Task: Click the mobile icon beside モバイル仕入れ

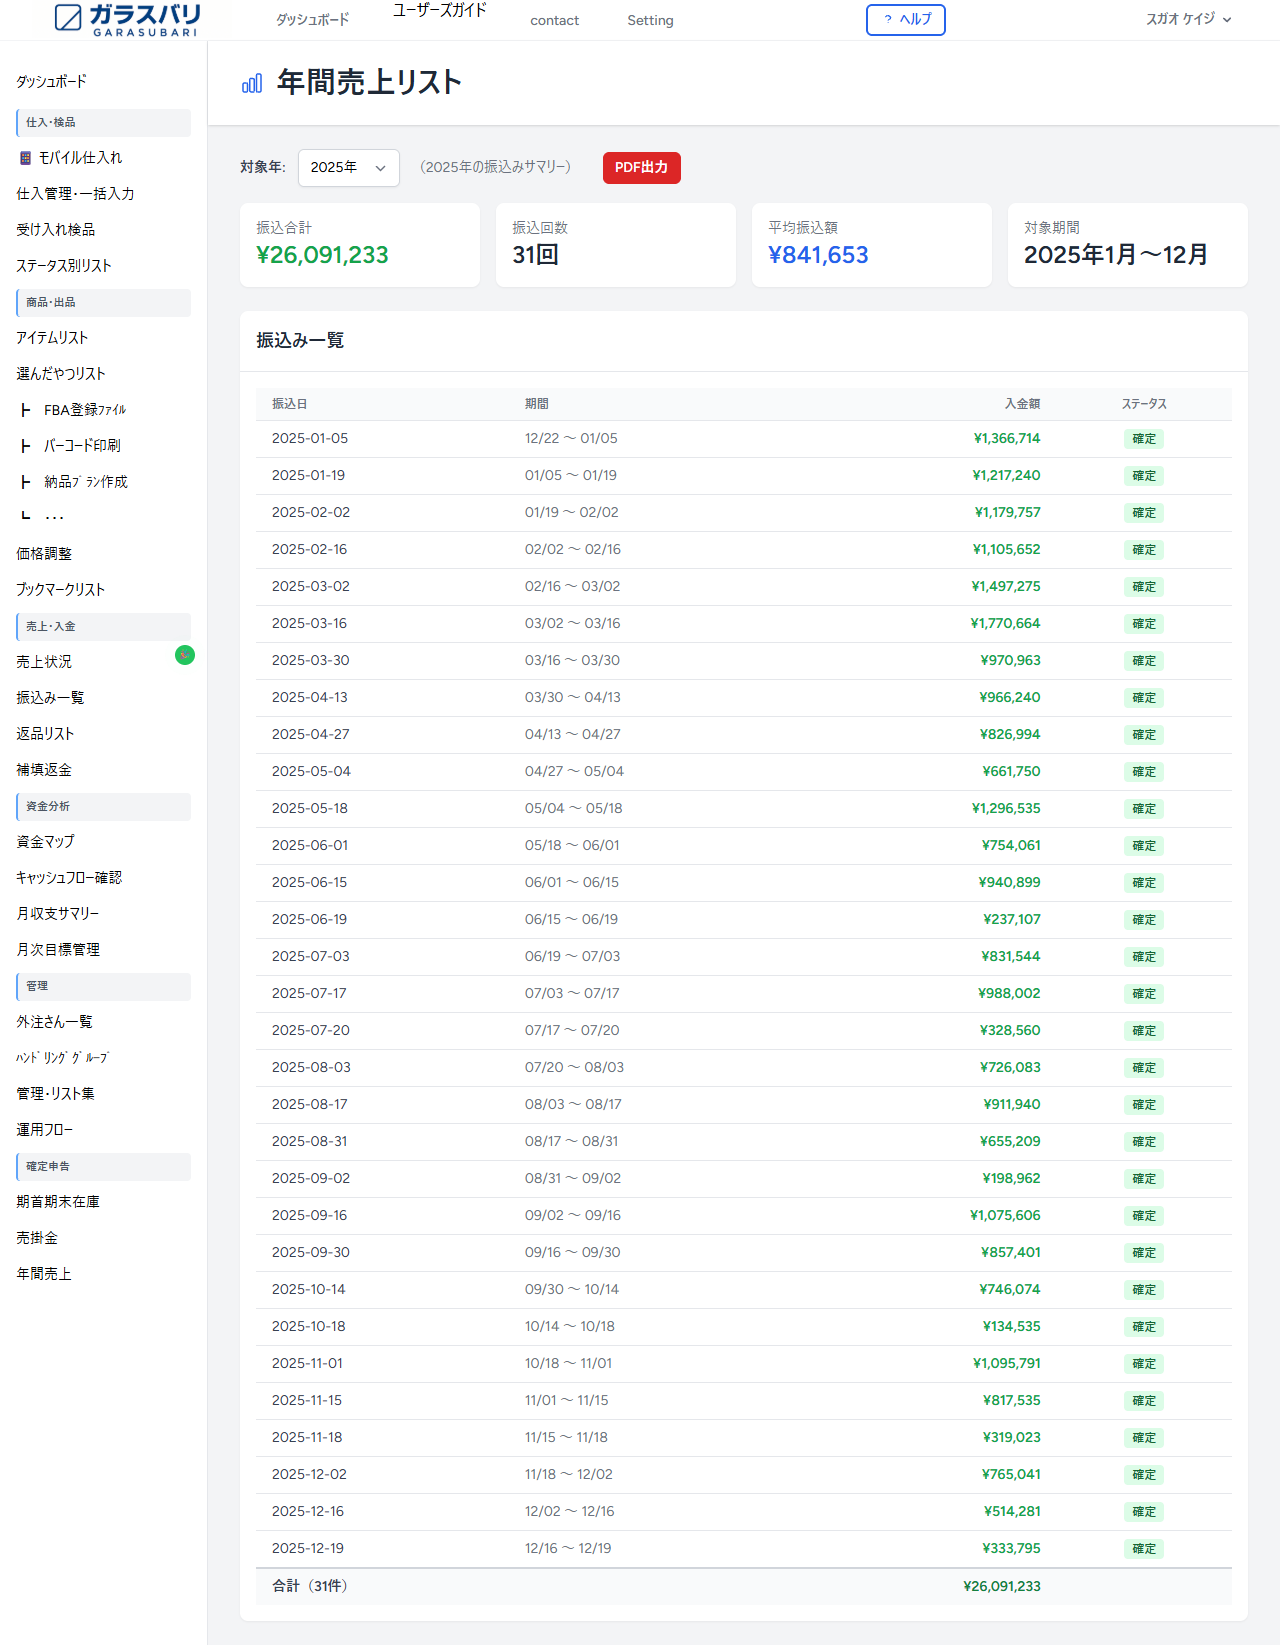Action: [26, 158]
